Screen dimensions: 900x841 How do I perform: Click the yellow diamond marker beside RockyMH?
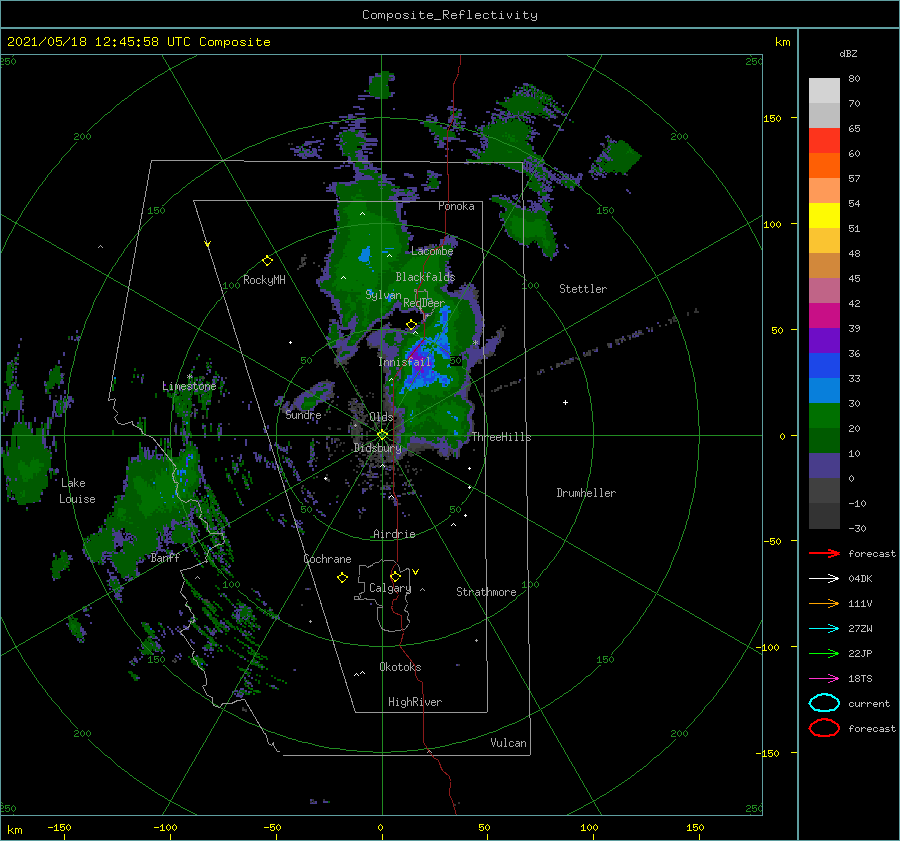[x=267, y=261]
